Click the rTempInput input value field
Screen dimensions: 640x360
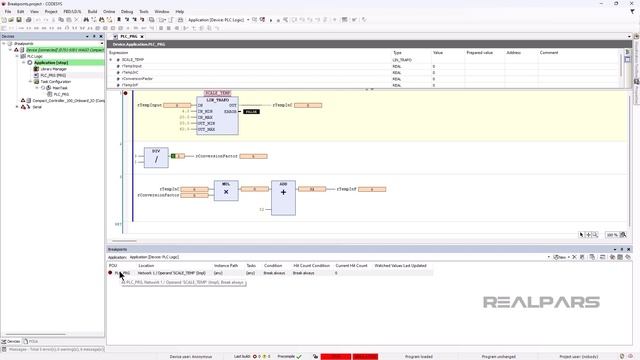click(x=177, y=105)
